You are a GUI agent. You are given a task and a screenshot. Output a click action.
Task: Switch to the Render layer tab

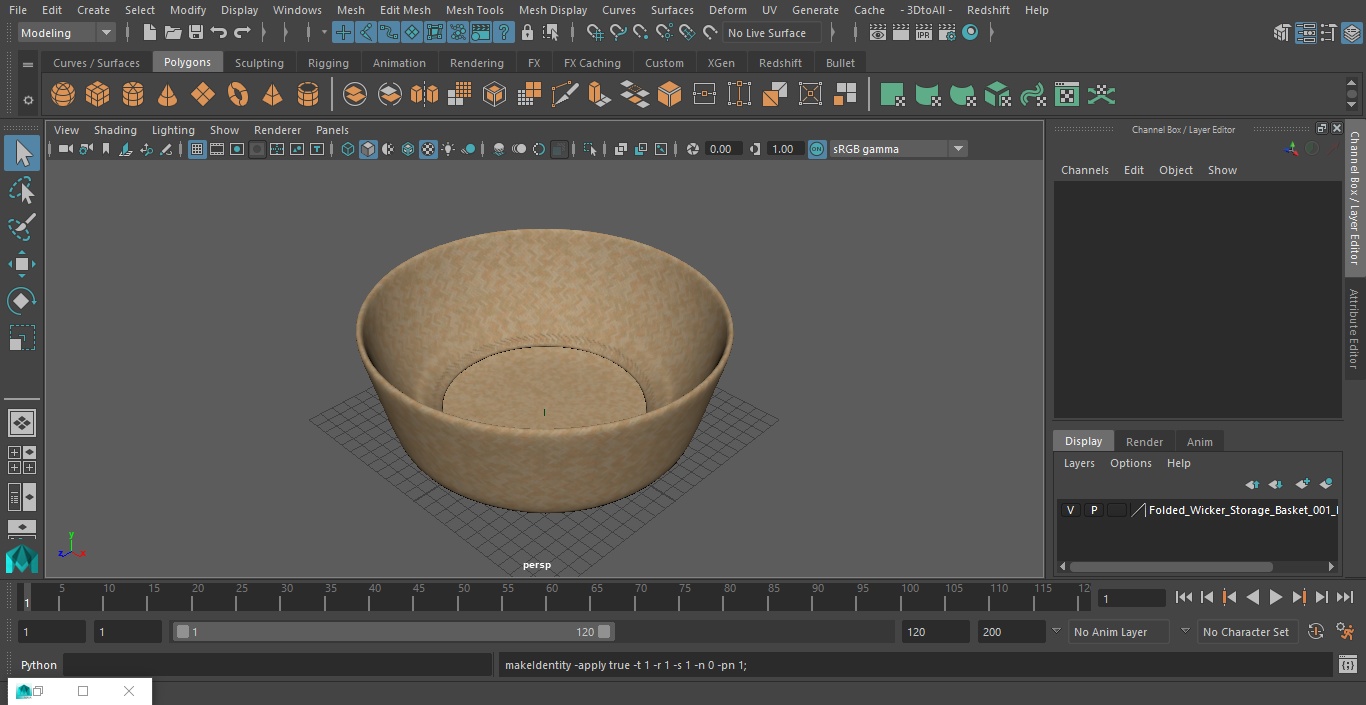pyautogui.click(x=1144, y=442)
